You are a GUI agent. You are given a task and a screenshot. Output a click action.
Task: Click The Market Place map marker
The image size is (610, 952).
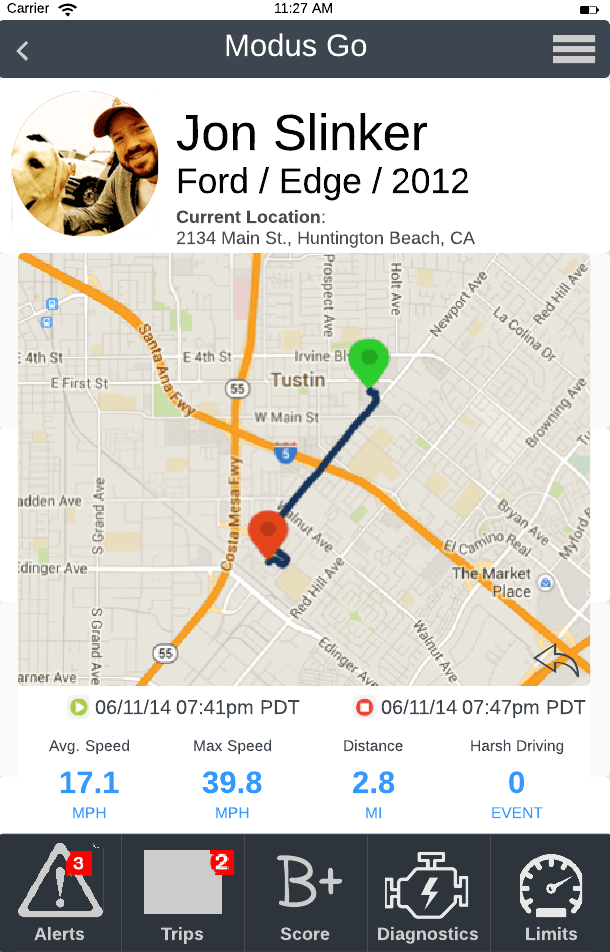coord(546,583)
